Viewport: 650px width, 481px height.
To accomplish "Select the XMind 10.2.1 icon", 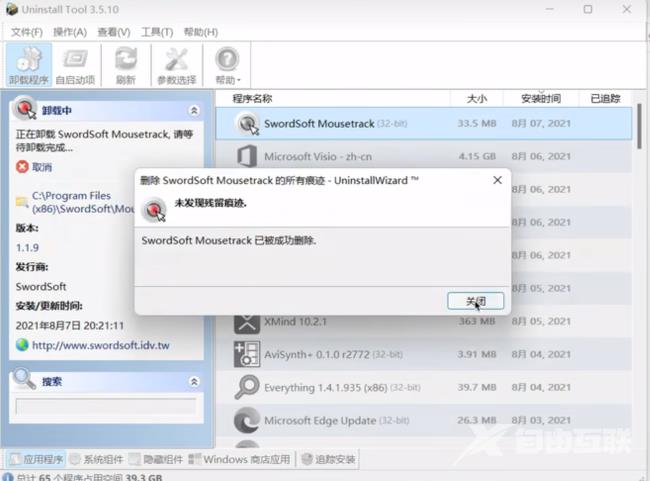I will (247, 323).
